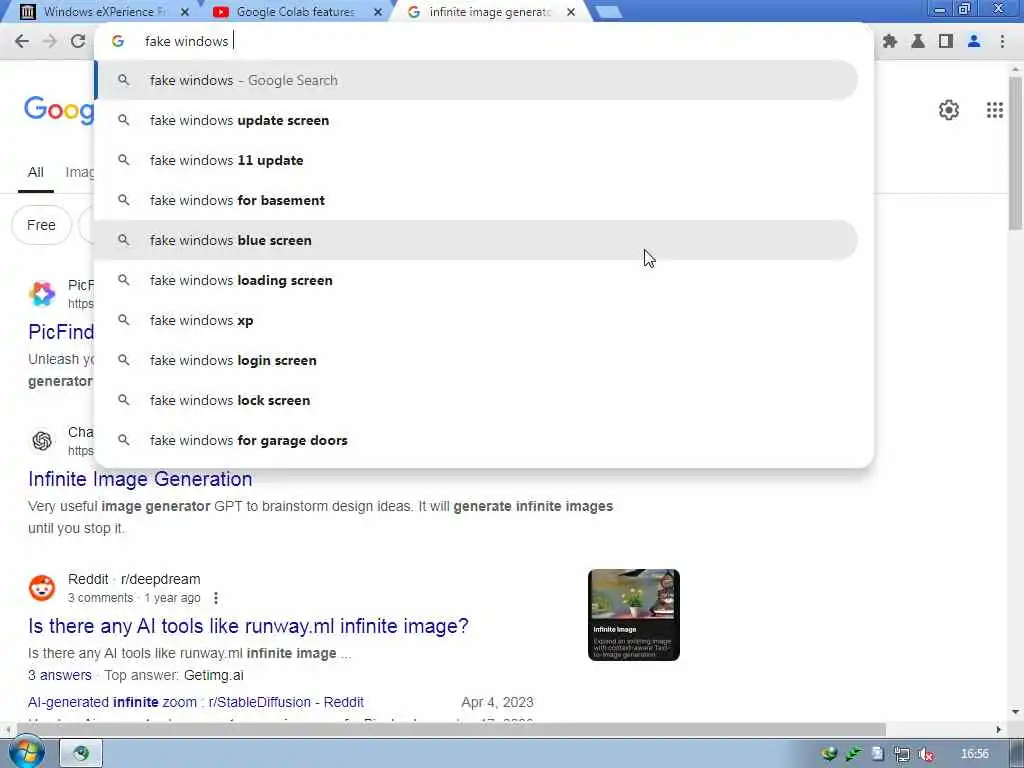The height and width of the screenshot is (768, 1024).
Task: Select suggestion fake windows xp
Action: (477, 320)
